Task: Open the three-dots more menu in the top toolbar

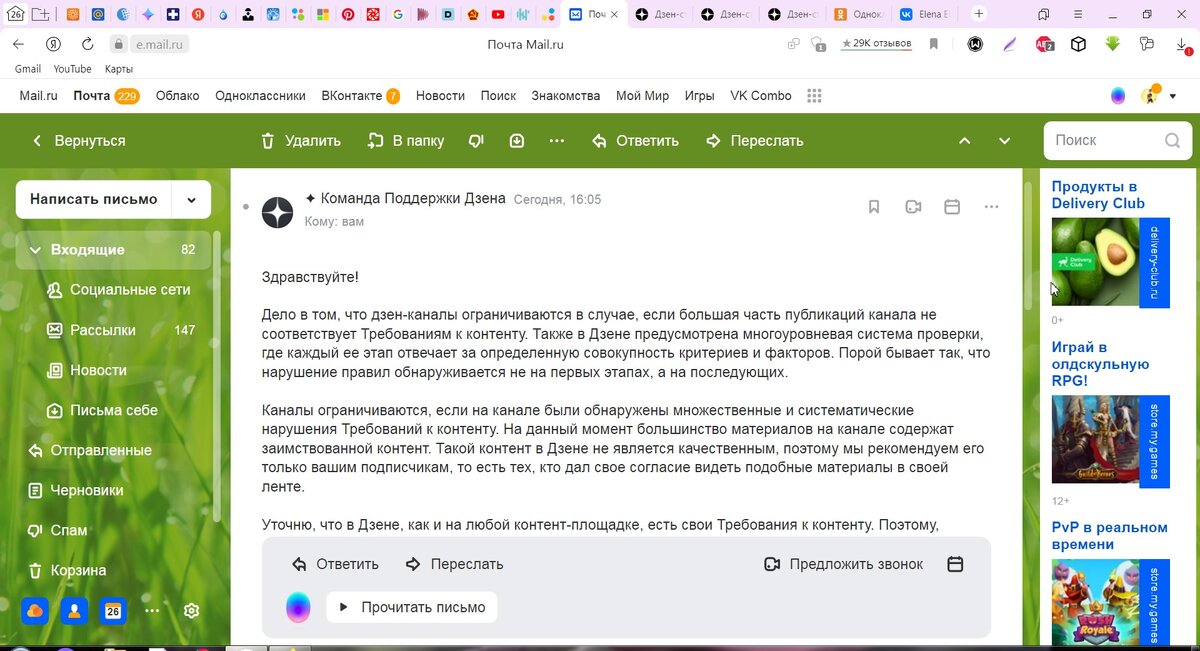Action: click(x=557, y=141)
